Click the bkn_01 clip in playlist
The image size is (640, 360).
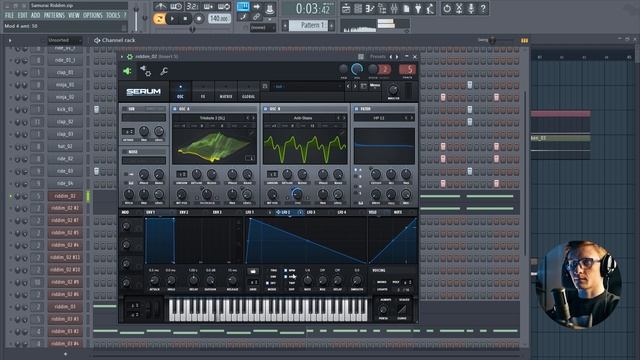(560, 138)
